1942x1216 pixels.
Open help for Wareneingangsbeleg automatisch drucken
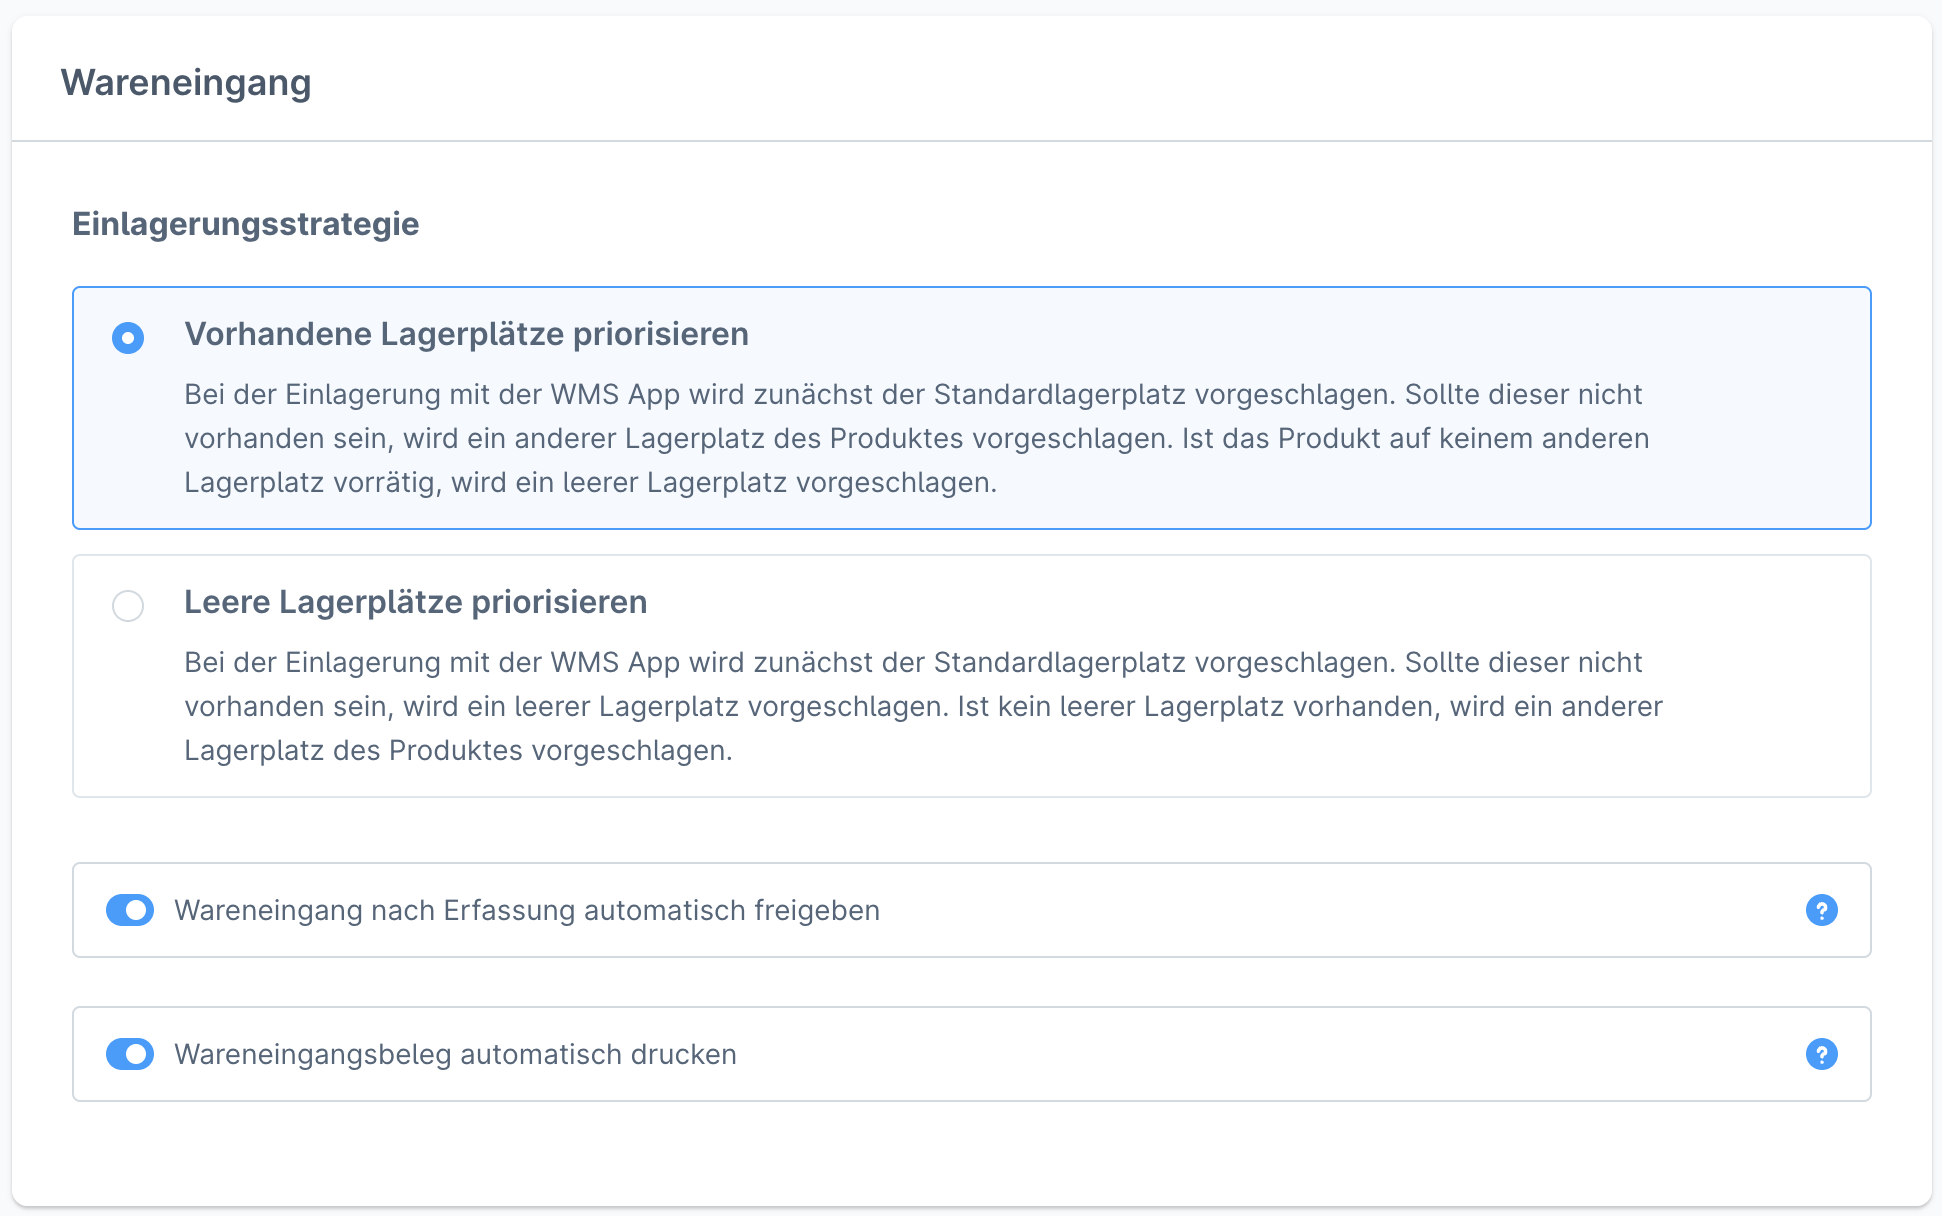(1823, 1054)
